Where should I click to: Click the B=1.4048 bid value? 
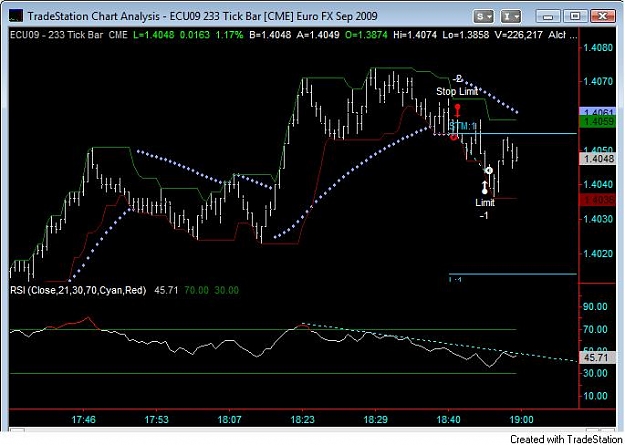(270, 35)
